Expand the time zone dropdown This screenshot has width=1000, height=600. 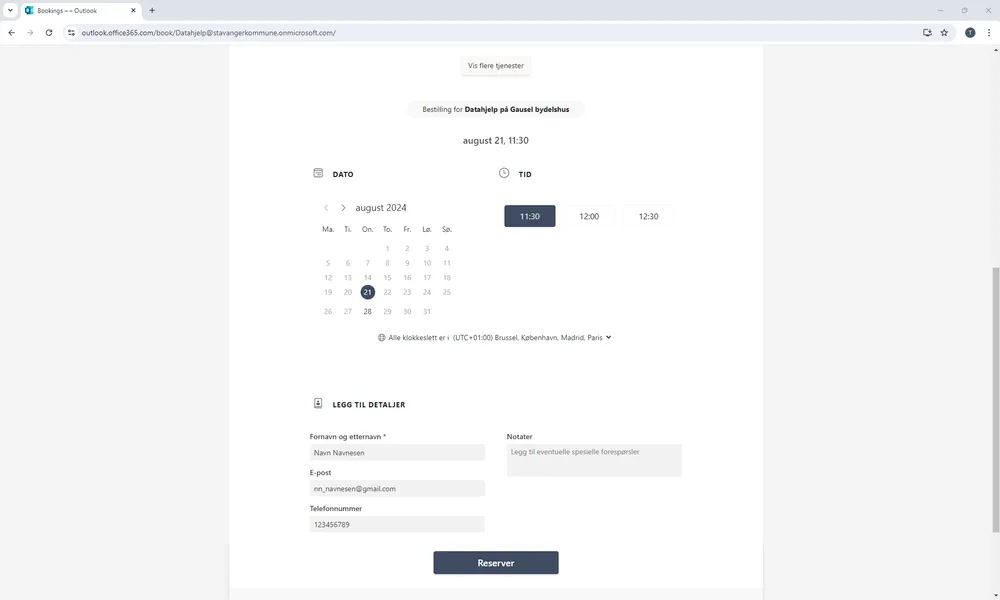[x=608, y=338]
